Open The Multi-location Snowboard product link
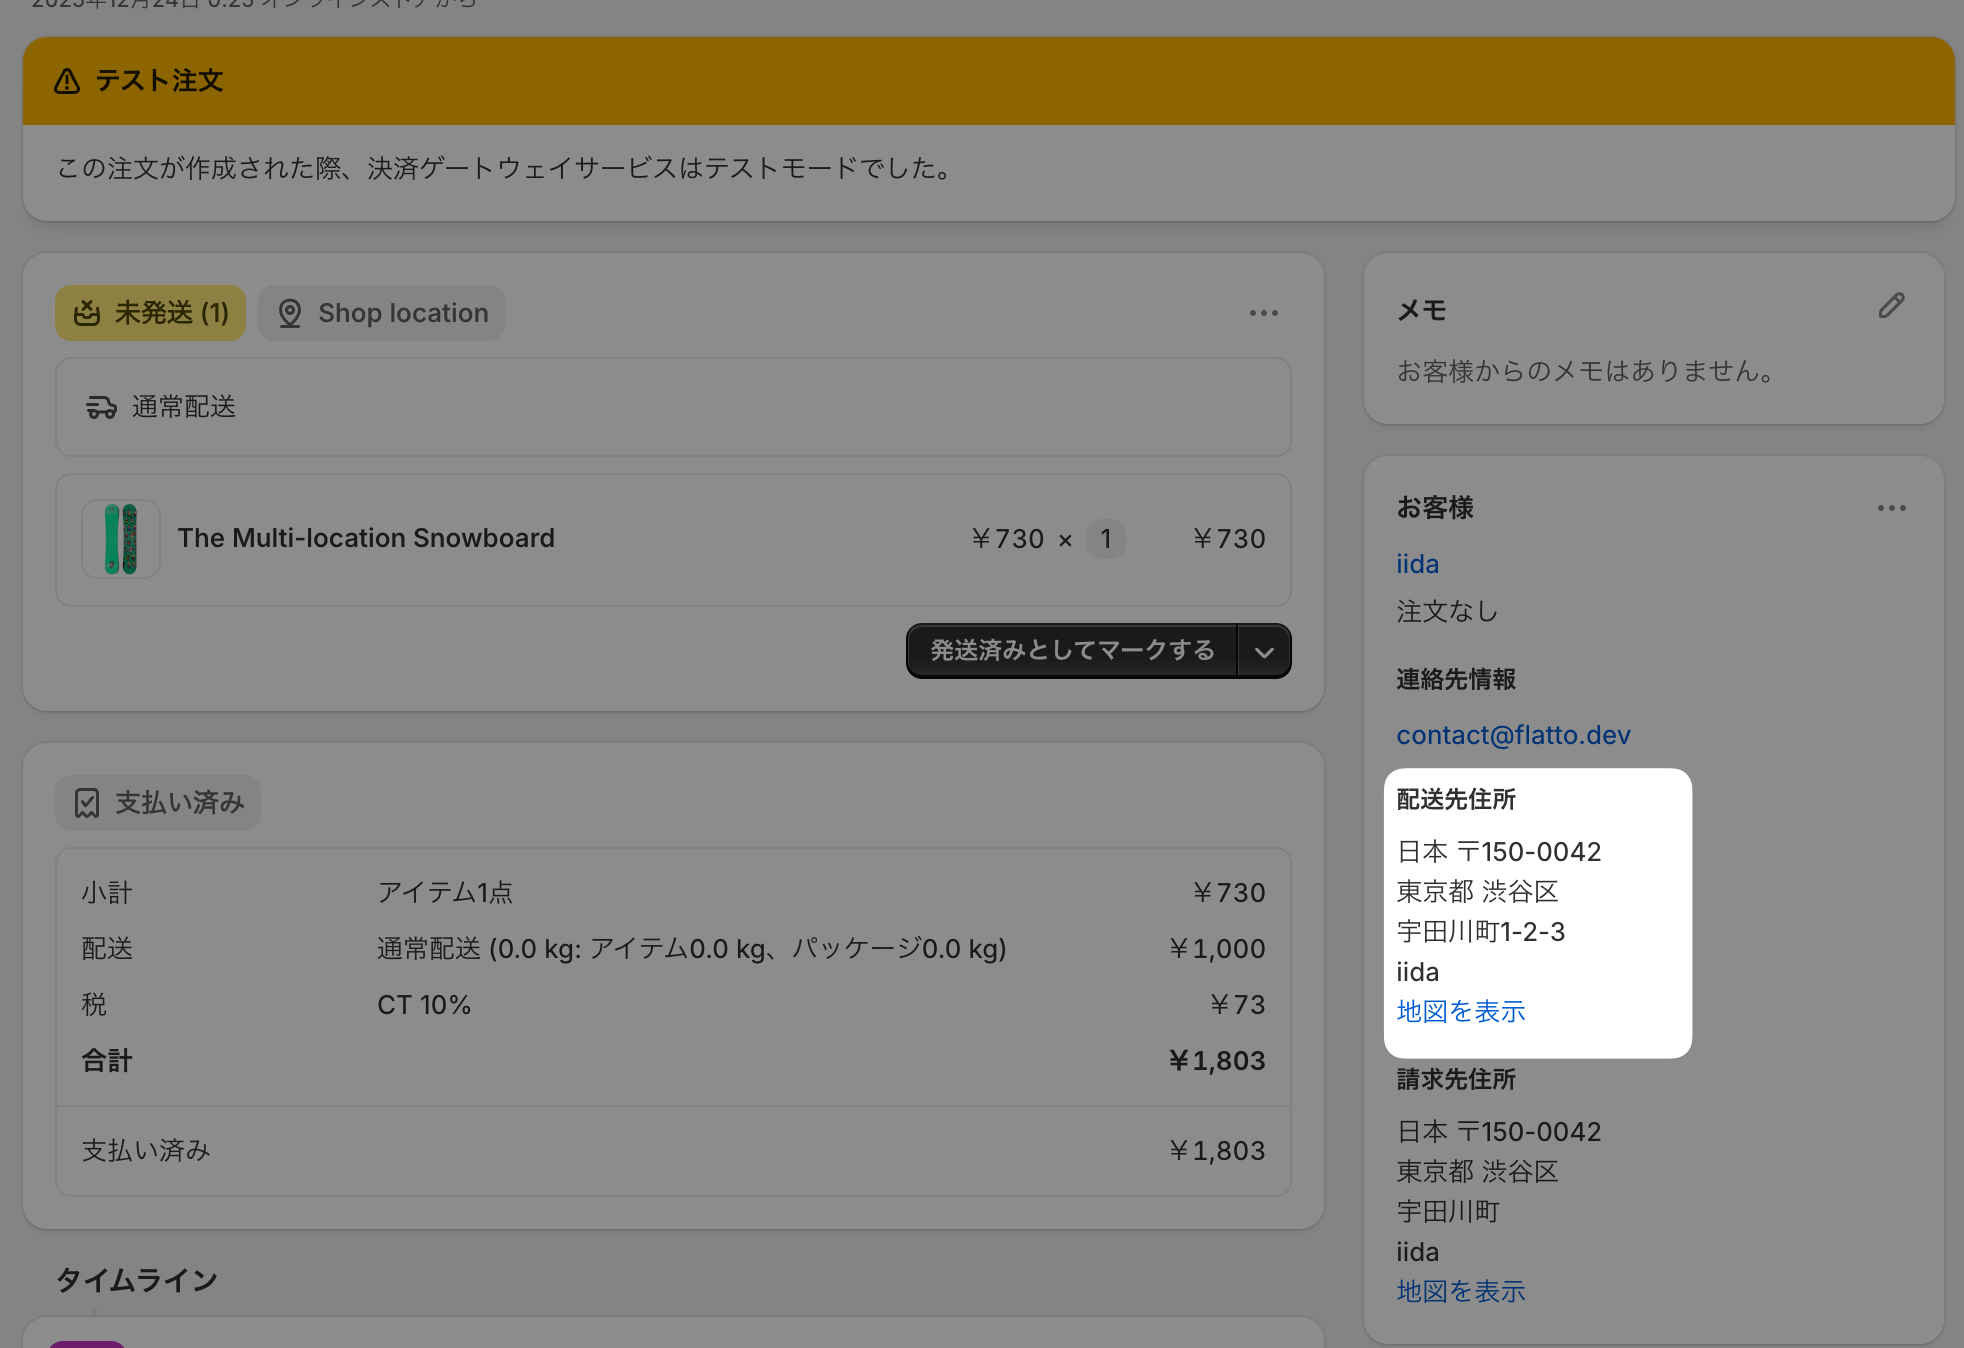The width and height of the screenshot is (1964, 1348). [366, 538]
